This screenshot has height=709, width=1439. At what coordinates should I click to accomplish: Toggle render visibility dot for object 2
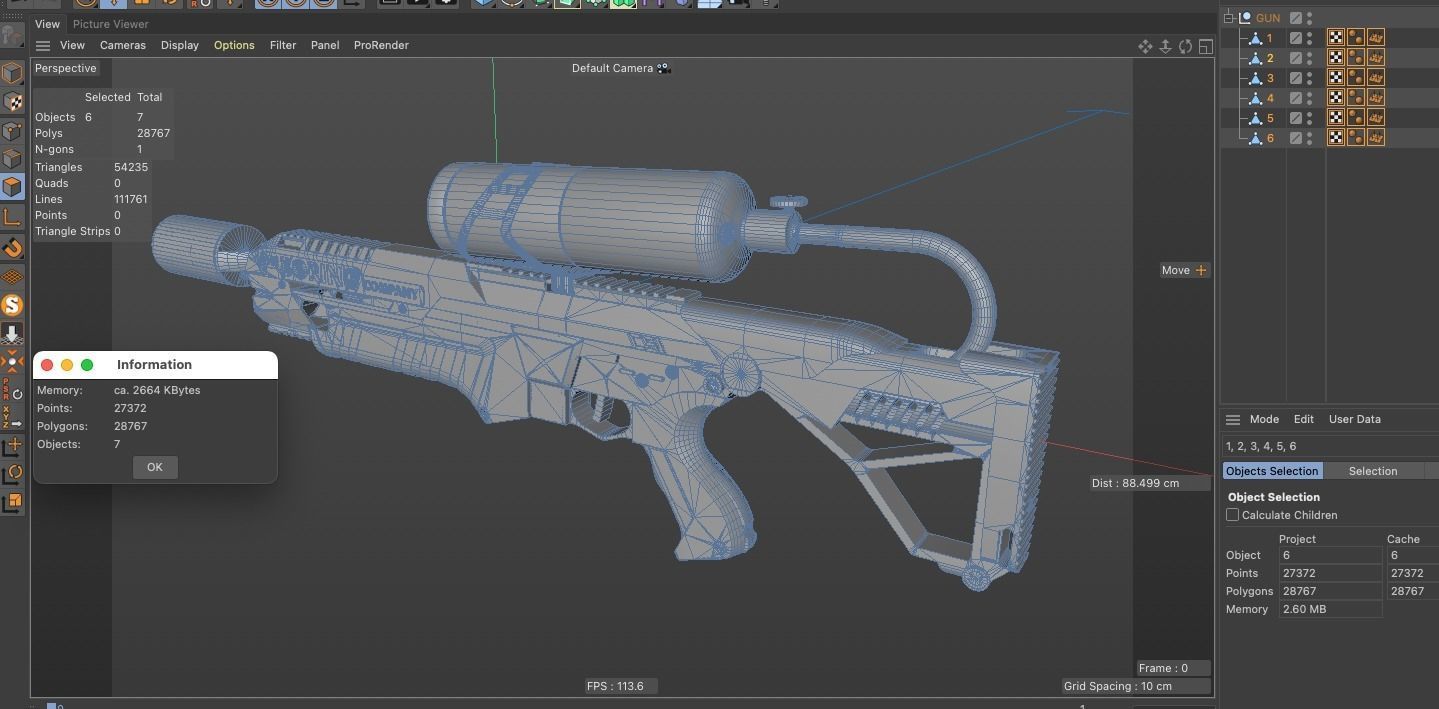(1309, 62)
